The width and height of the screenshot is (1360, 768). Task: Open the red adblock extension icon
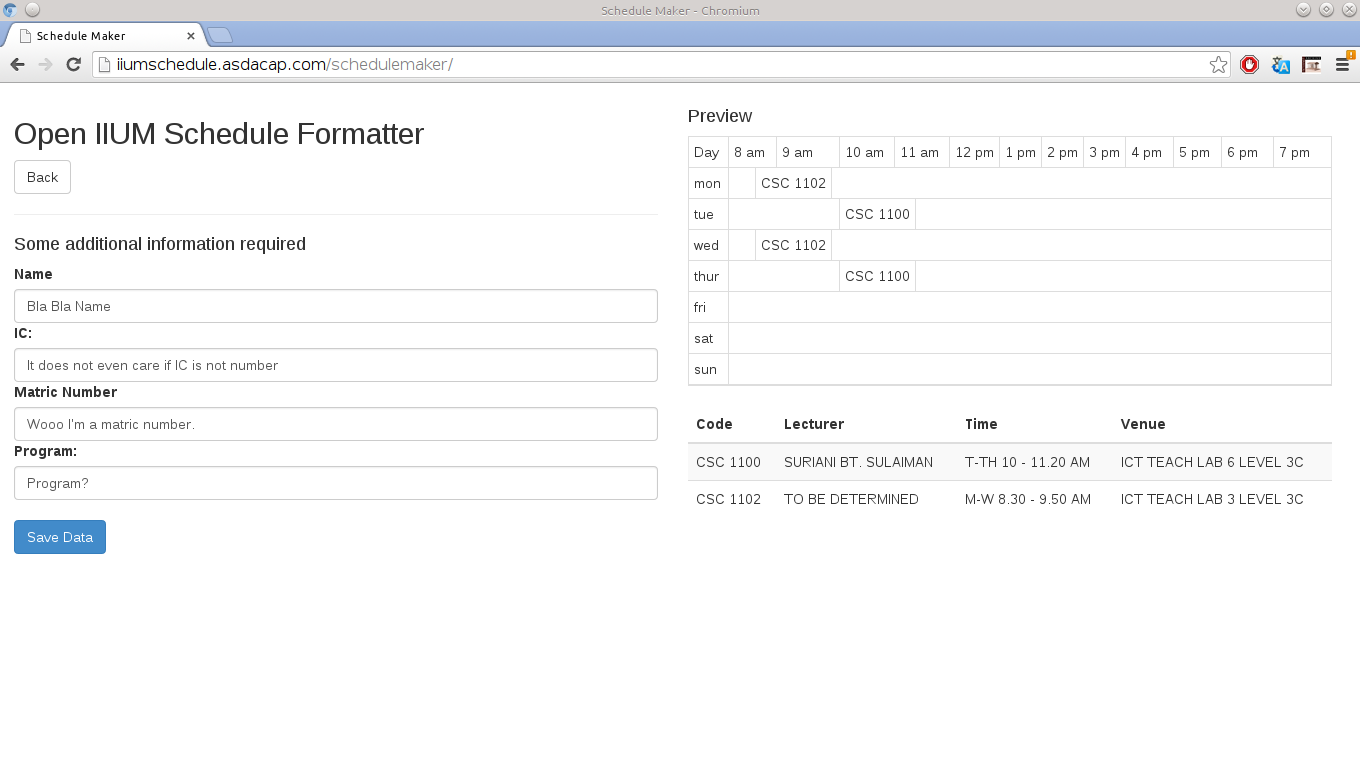(1249, 65)
